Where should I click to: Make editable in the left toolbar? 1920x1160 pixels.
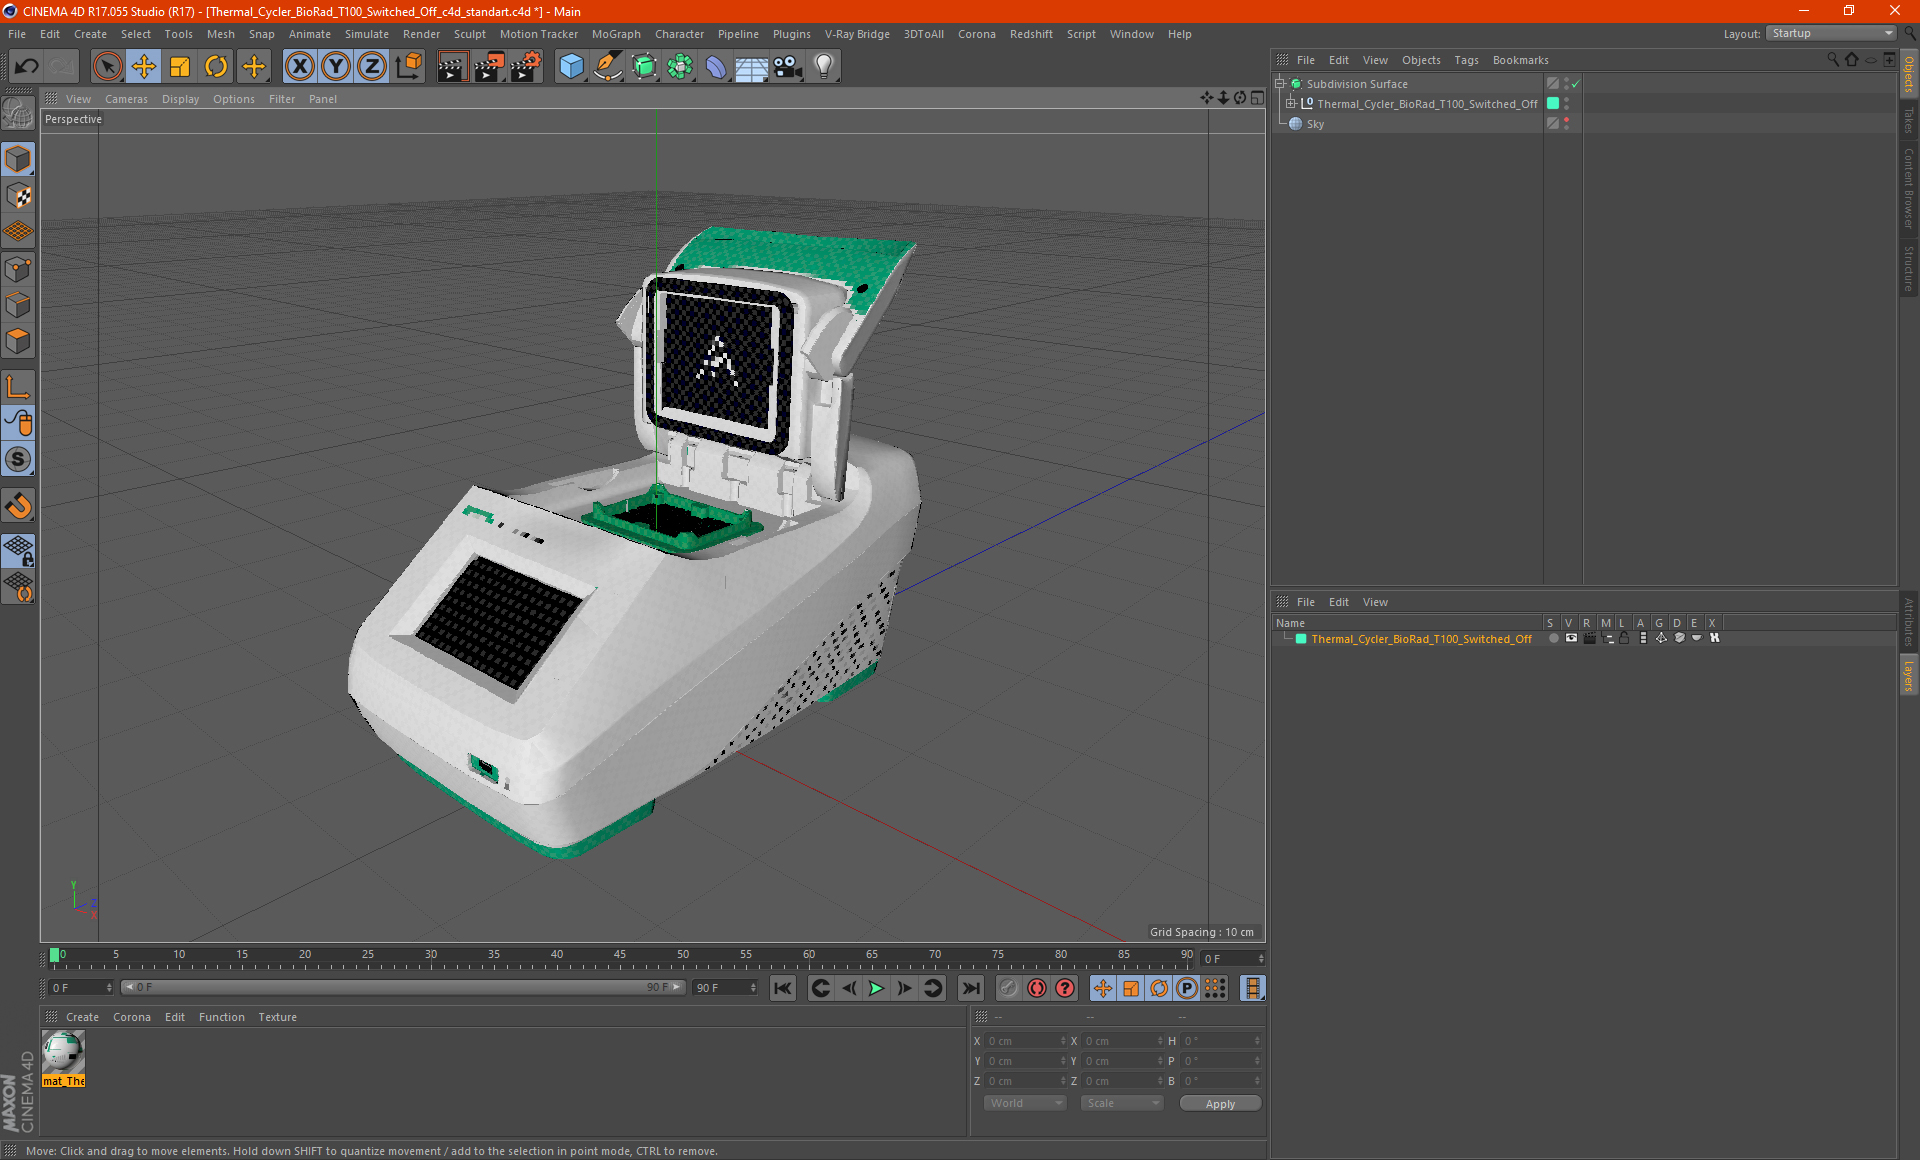pyautogui.click(x=18, y=114)
